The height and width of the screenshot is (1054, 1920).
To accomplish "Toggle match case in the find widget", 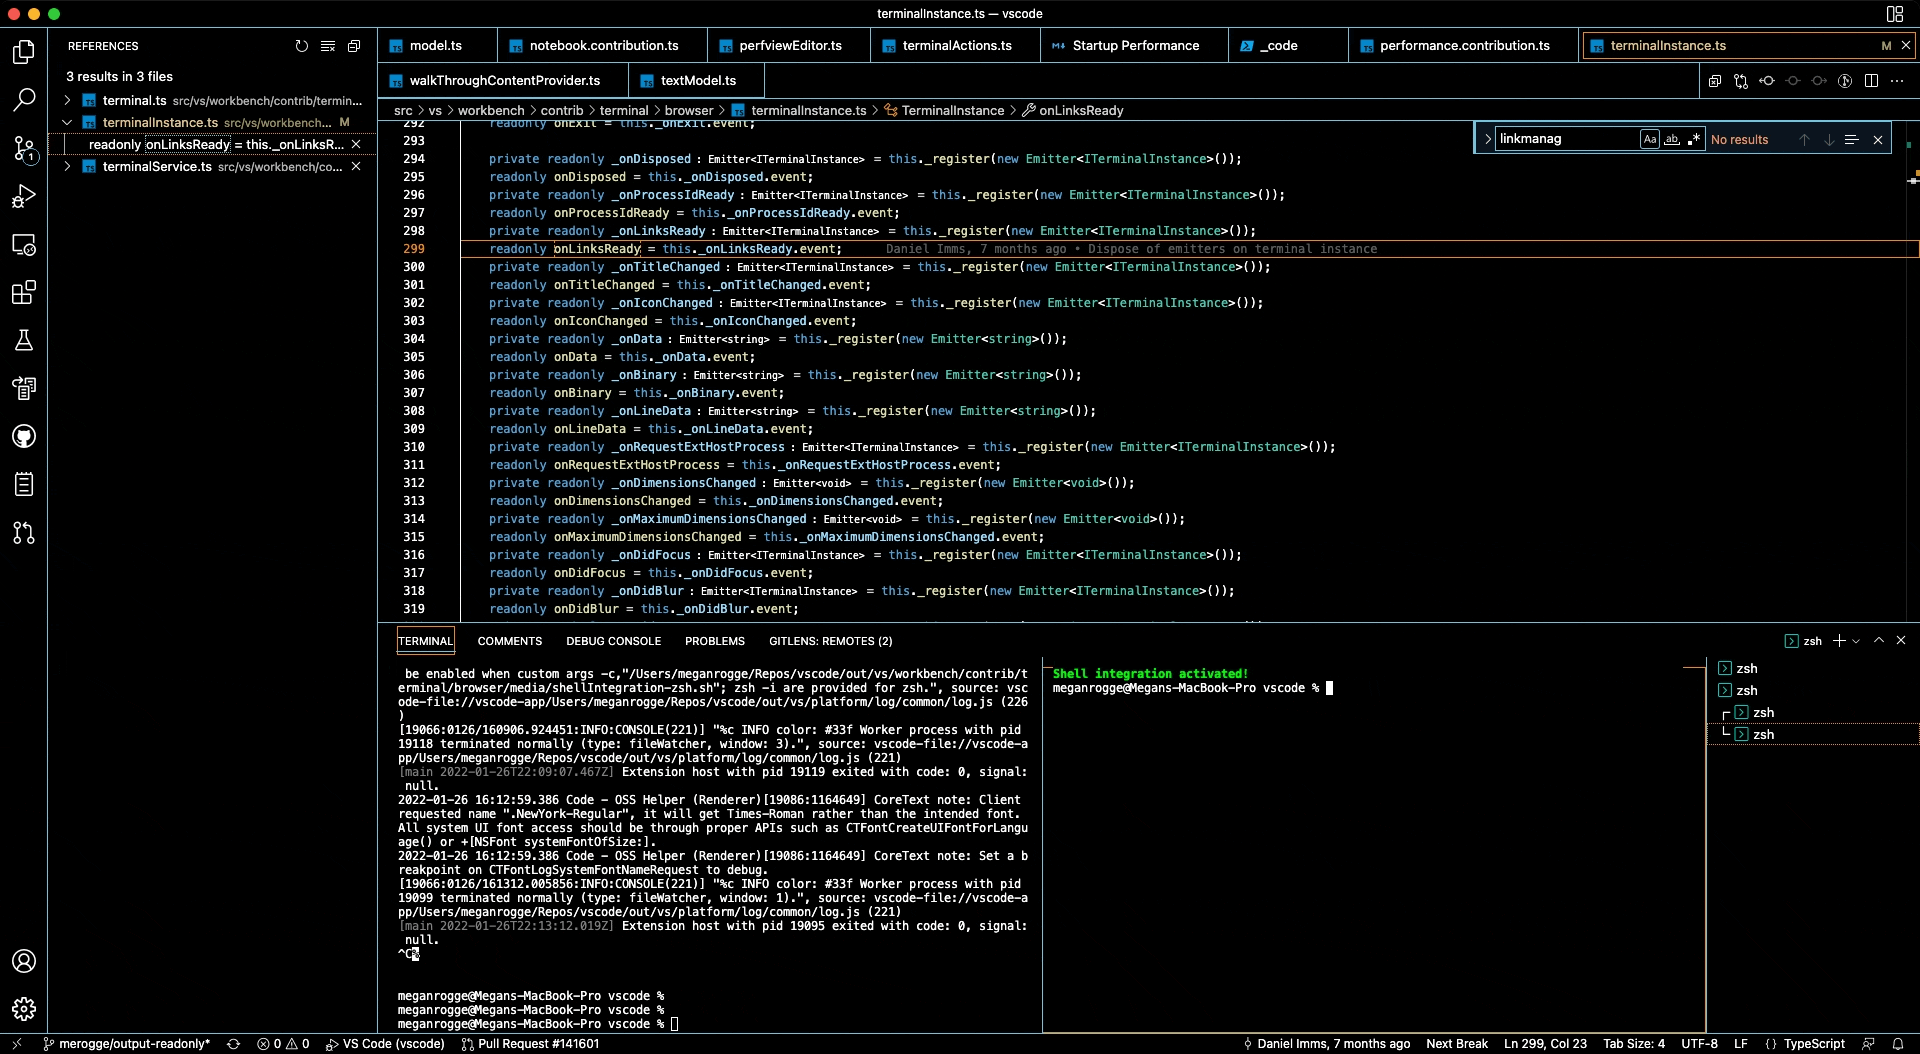I will point(1651,139).
